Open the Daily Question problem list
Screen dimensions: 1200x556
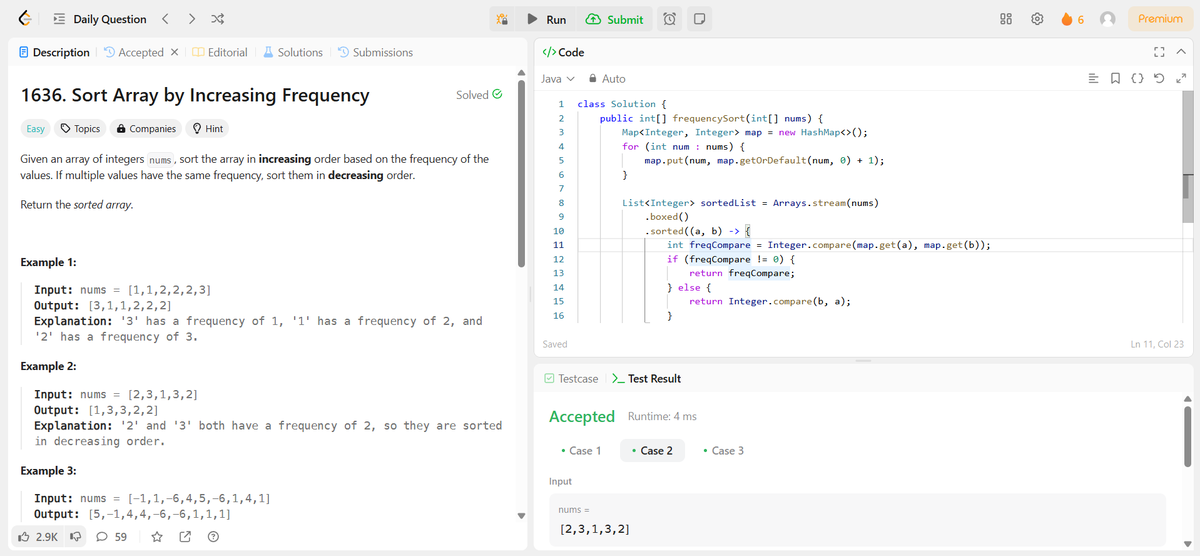(x=99, y=19)
